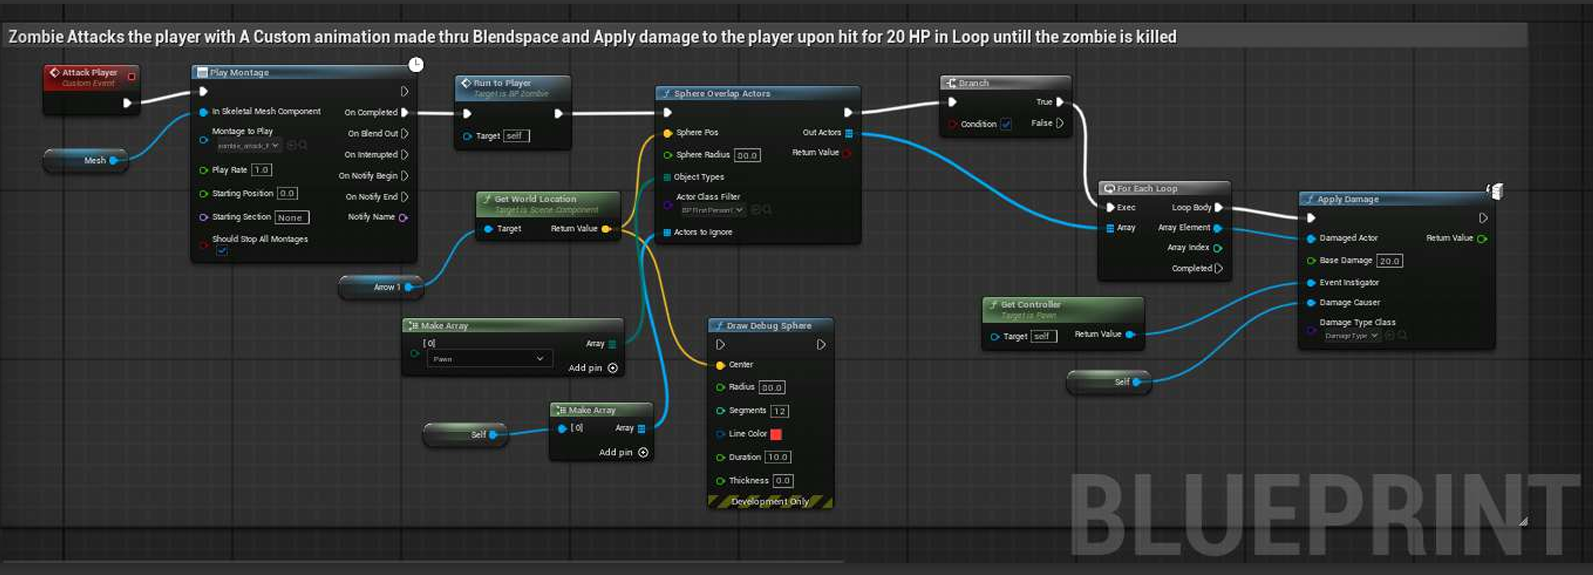Click the On Blend Out exec pin
Image resolution: width=1593 pixels, height=575 pixels.
click(405, 133)
